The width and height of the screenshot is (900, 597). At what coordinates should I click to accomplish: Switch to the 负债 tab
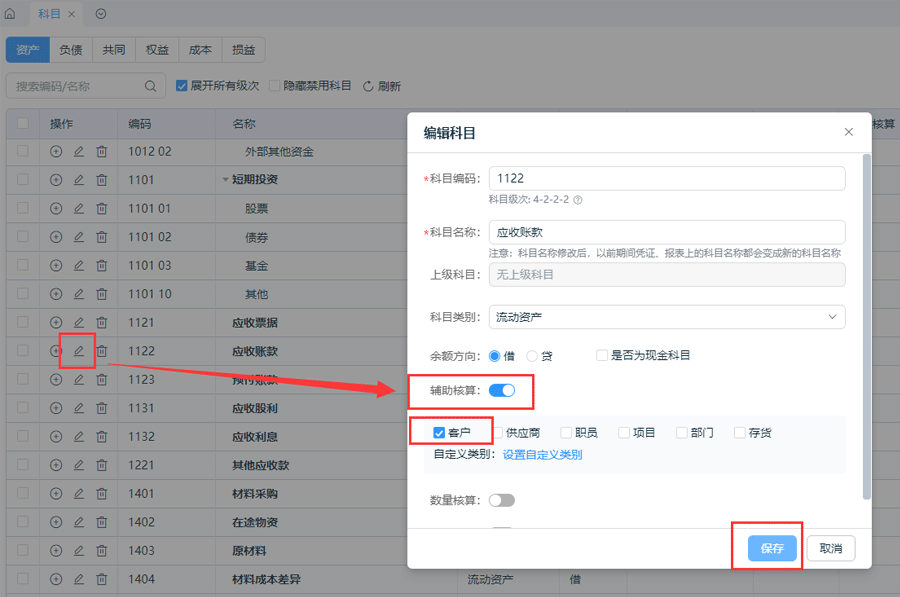tap(70, 50)
